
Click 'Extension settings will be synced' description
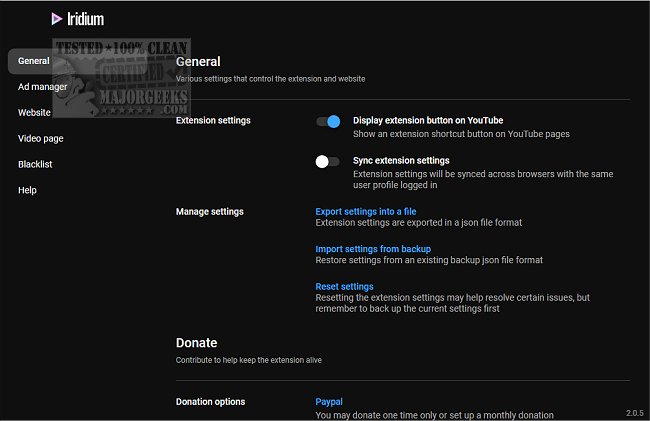pos(483,179)
